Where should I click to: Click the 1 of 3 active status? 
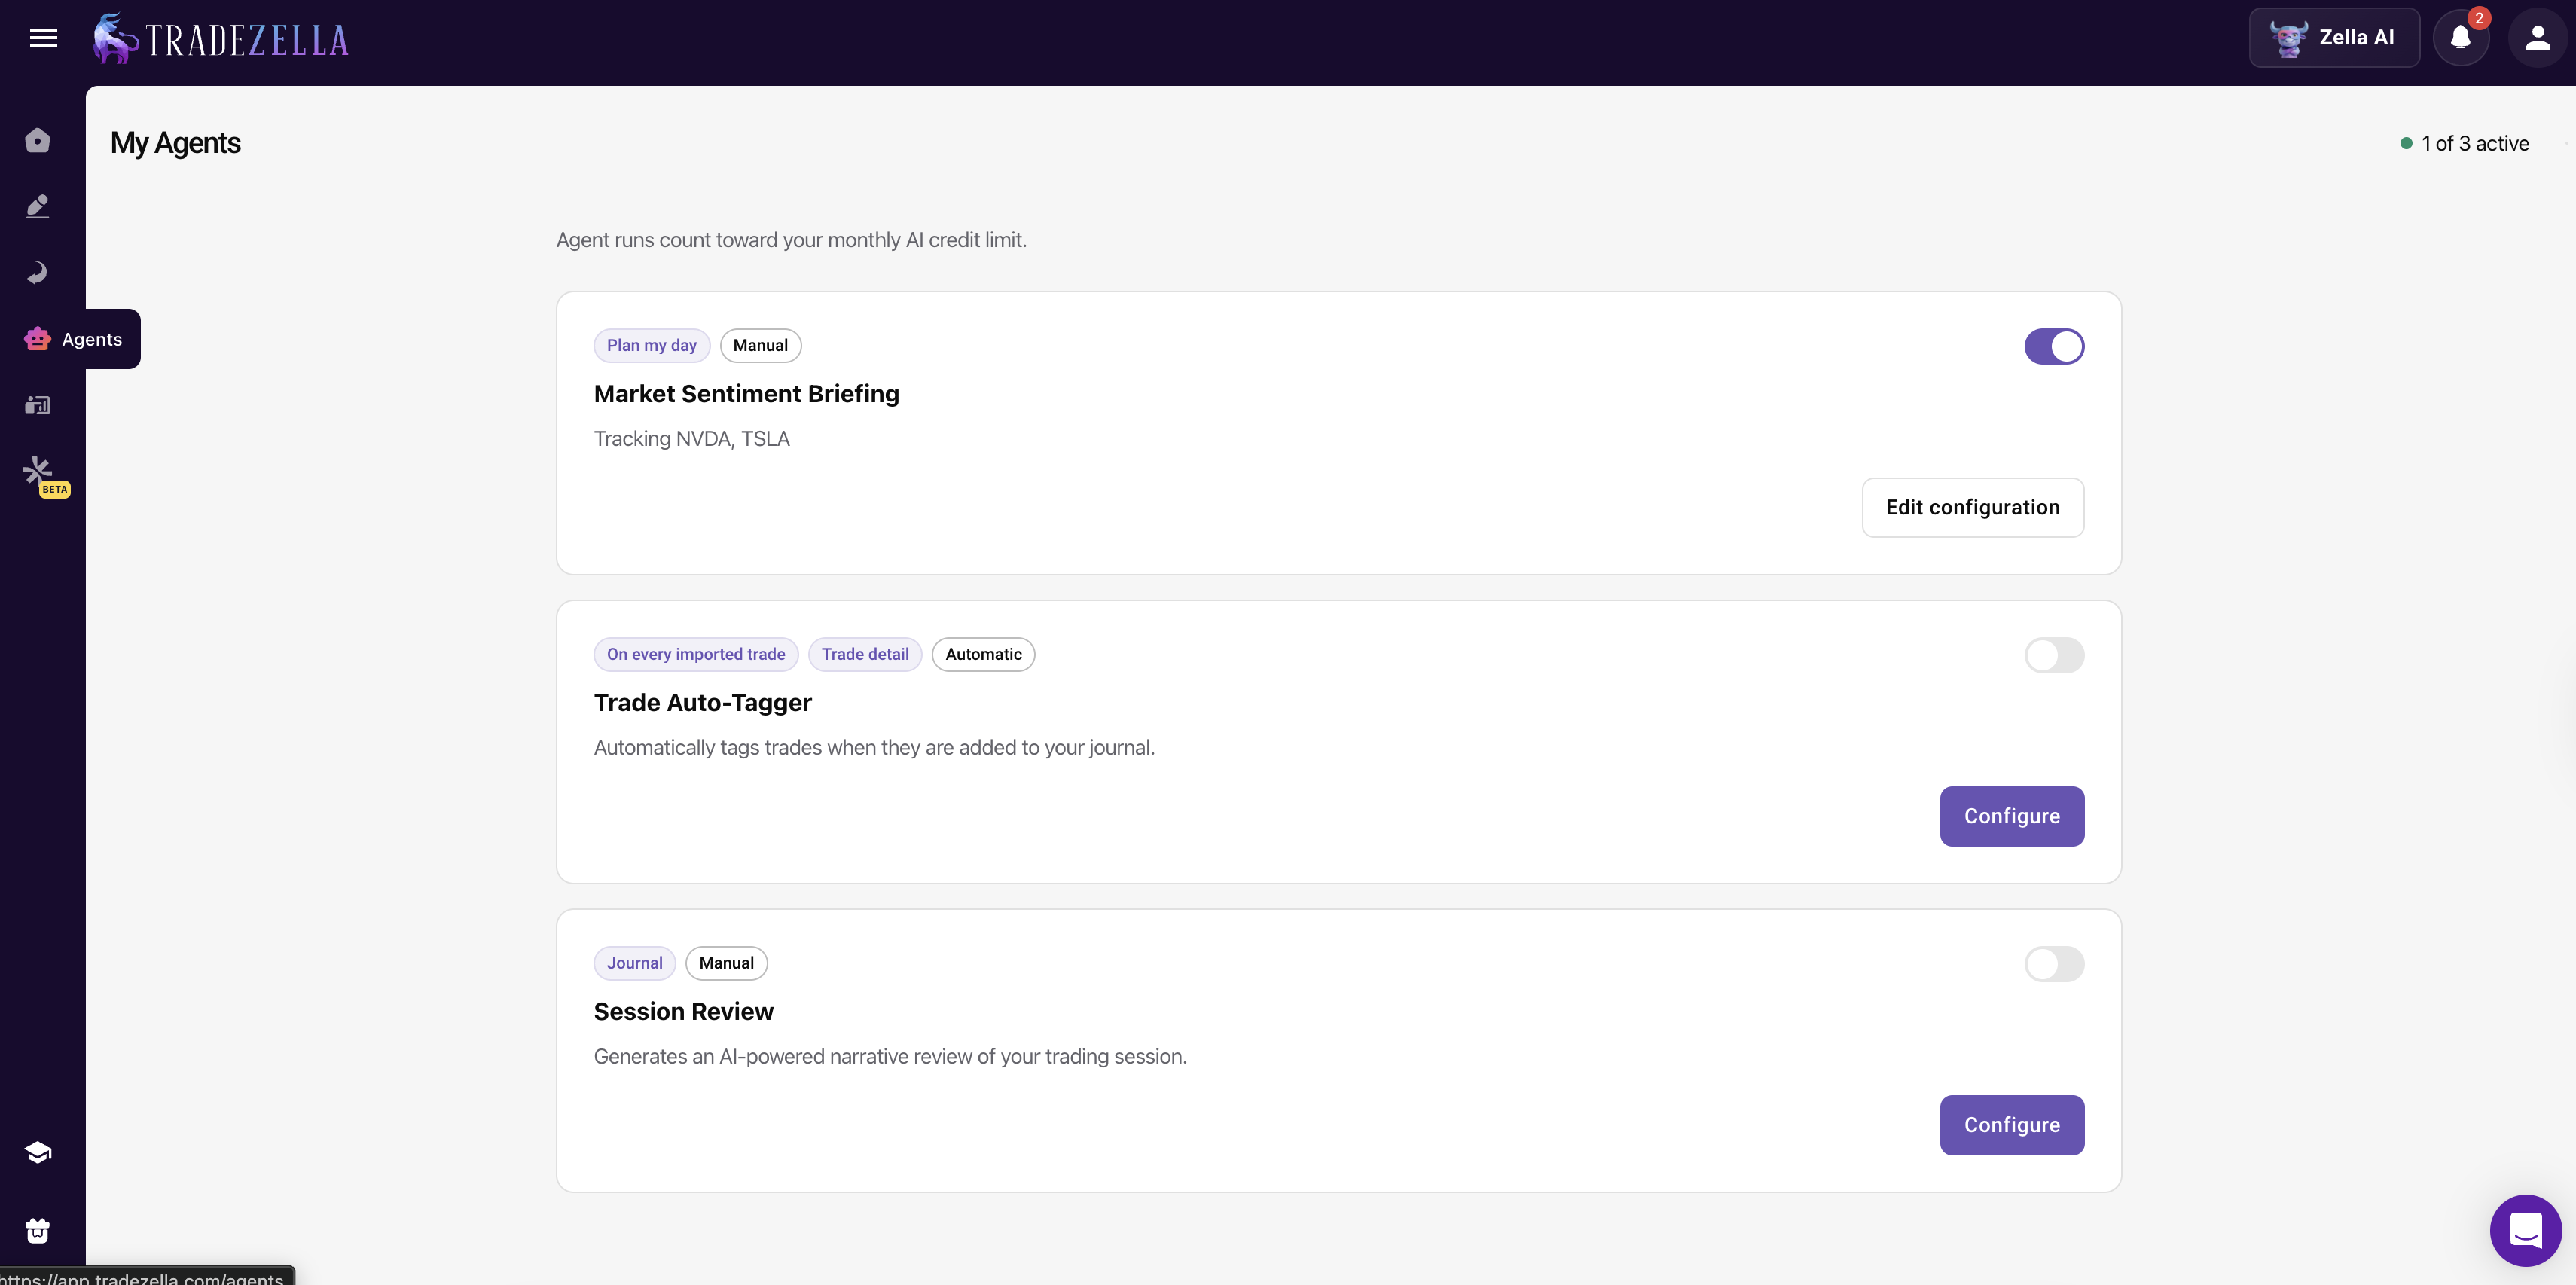pyautogui.click(x=2474, y=143)
